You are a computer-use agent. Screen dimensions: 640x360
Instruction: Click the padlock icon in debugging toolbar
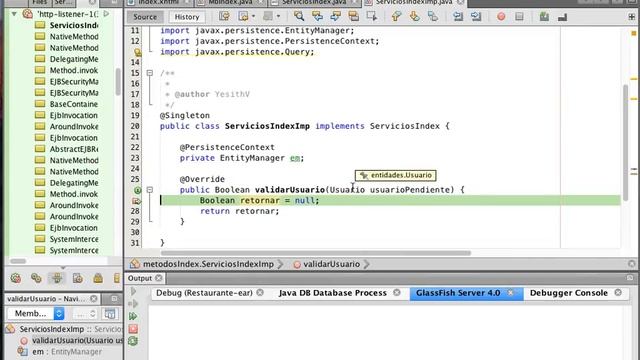click(x=98, y=278)
